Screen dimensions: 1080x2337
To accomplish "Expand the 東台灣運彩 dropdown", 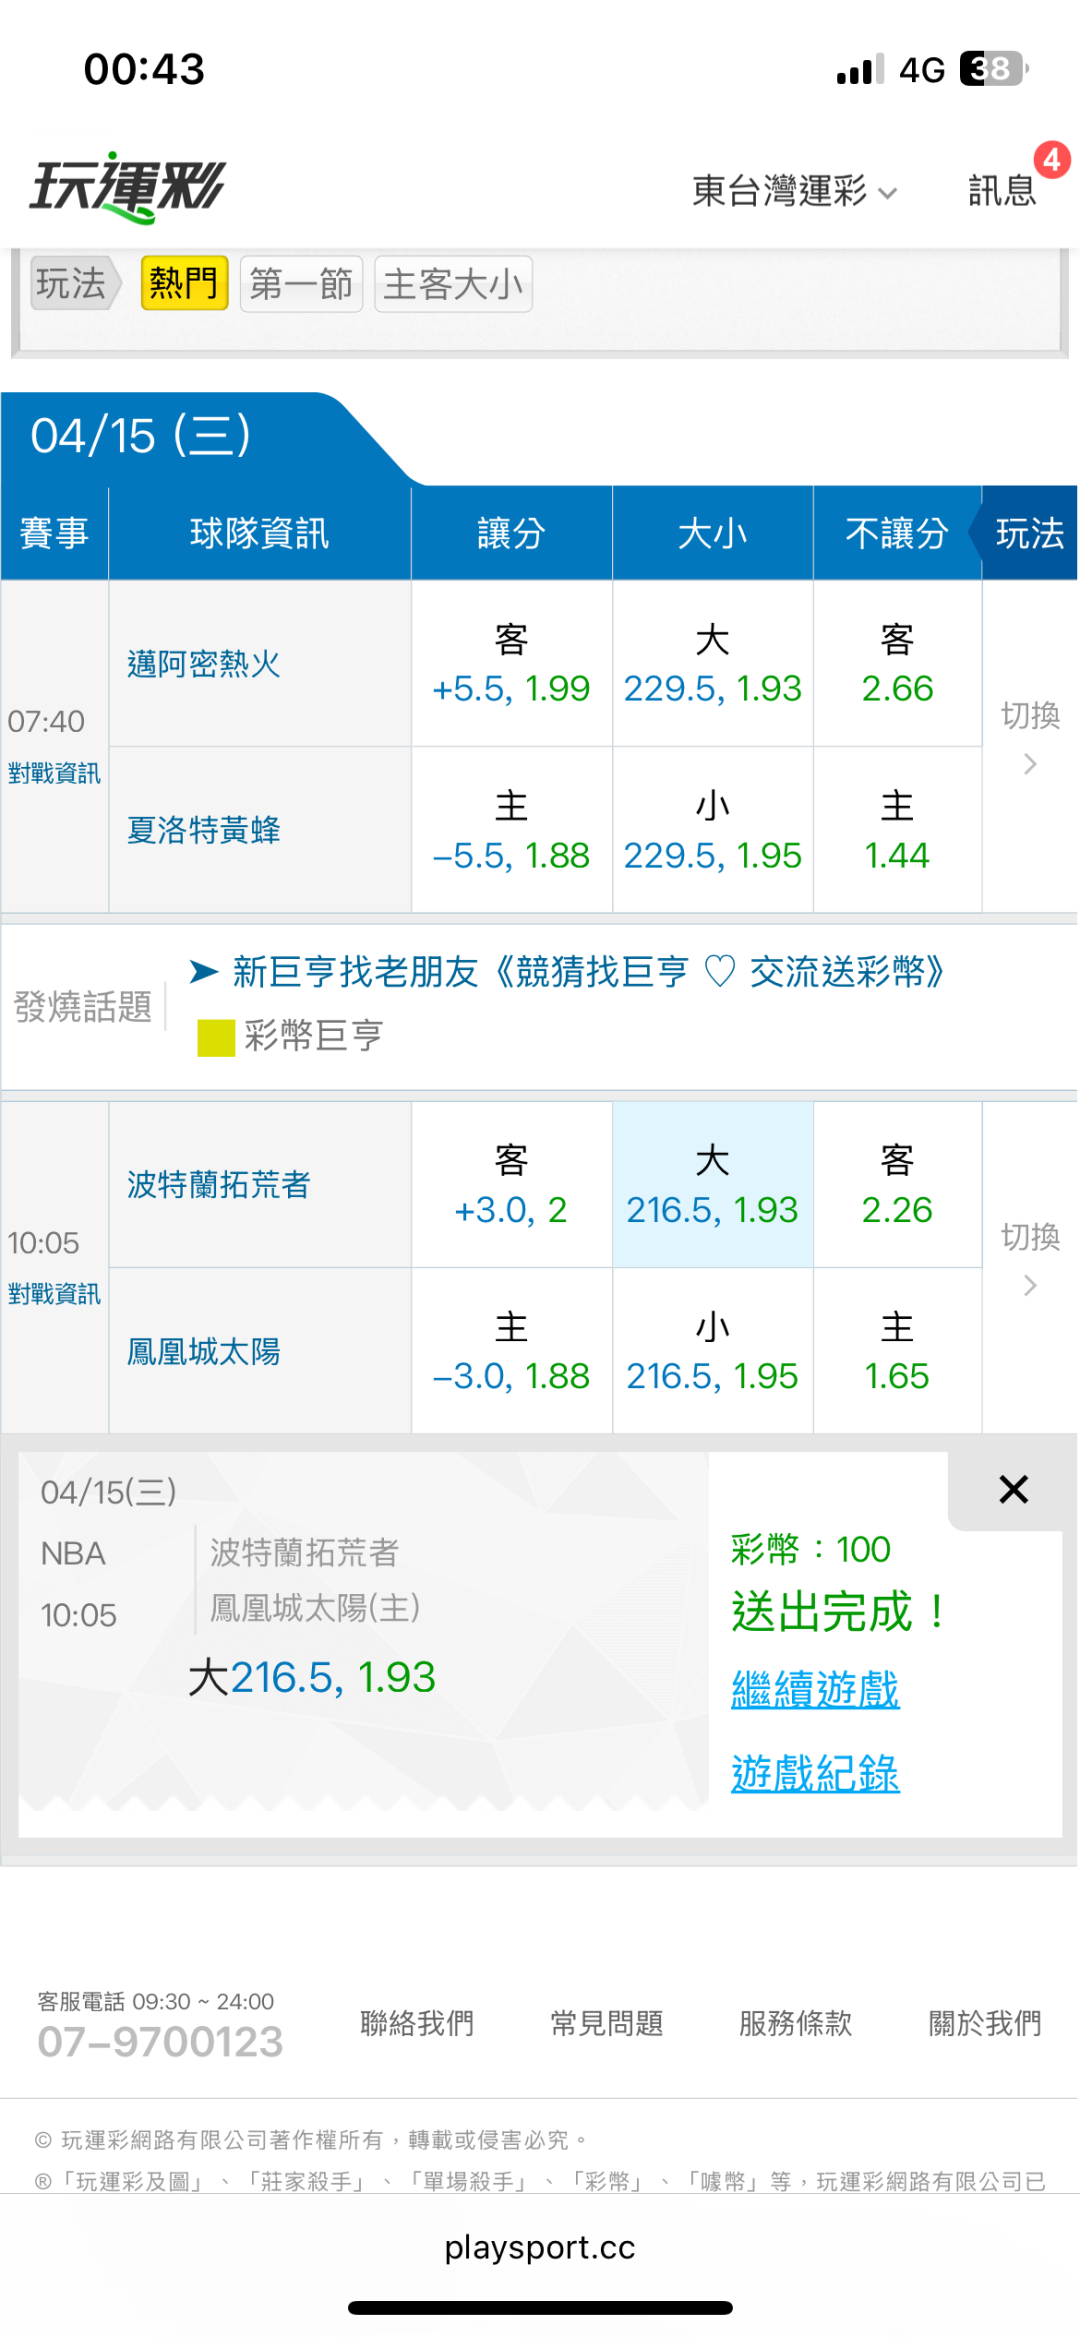I will point(795,190).
